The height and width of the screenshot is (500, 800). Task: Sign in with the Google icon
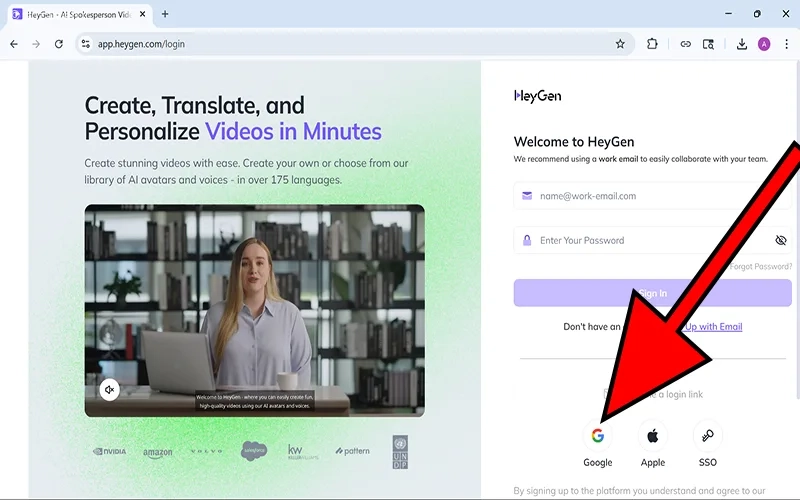598,436
